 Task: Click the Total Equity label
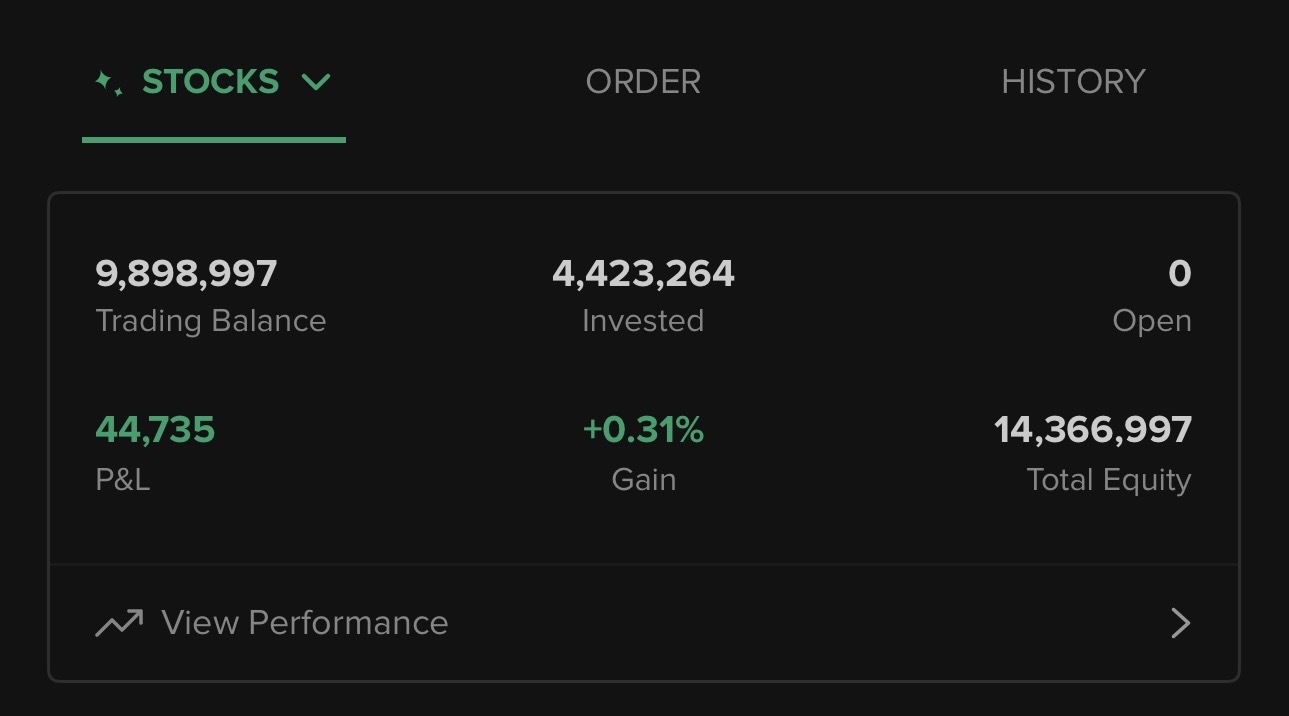pos(1109,480)
